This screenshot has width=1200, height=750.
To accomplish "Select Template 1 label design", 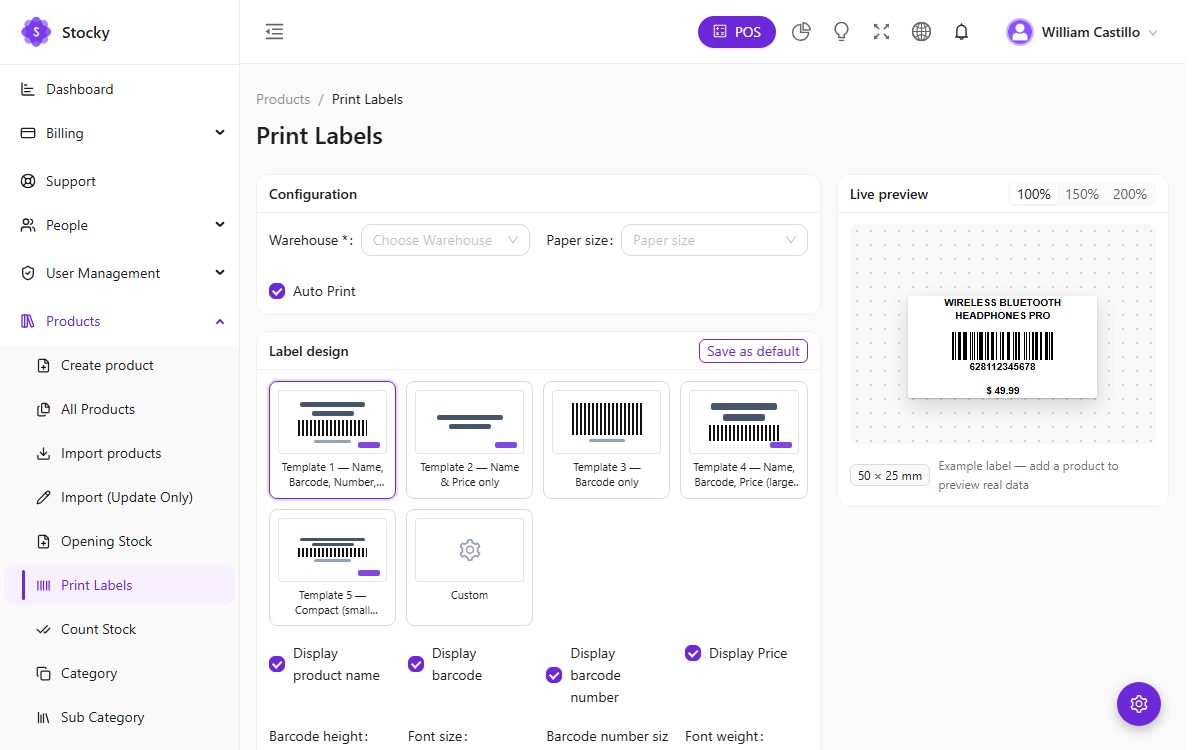I will pos(332,439).
